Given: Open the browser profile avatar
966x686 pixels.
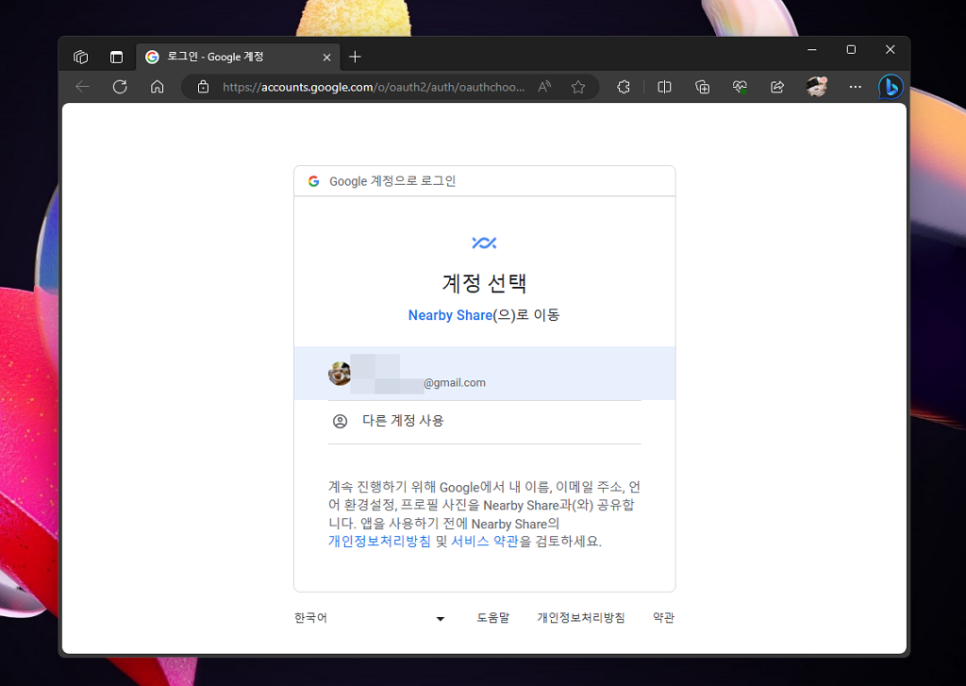Looking at the screenshot, I should [x=817, y=87].
